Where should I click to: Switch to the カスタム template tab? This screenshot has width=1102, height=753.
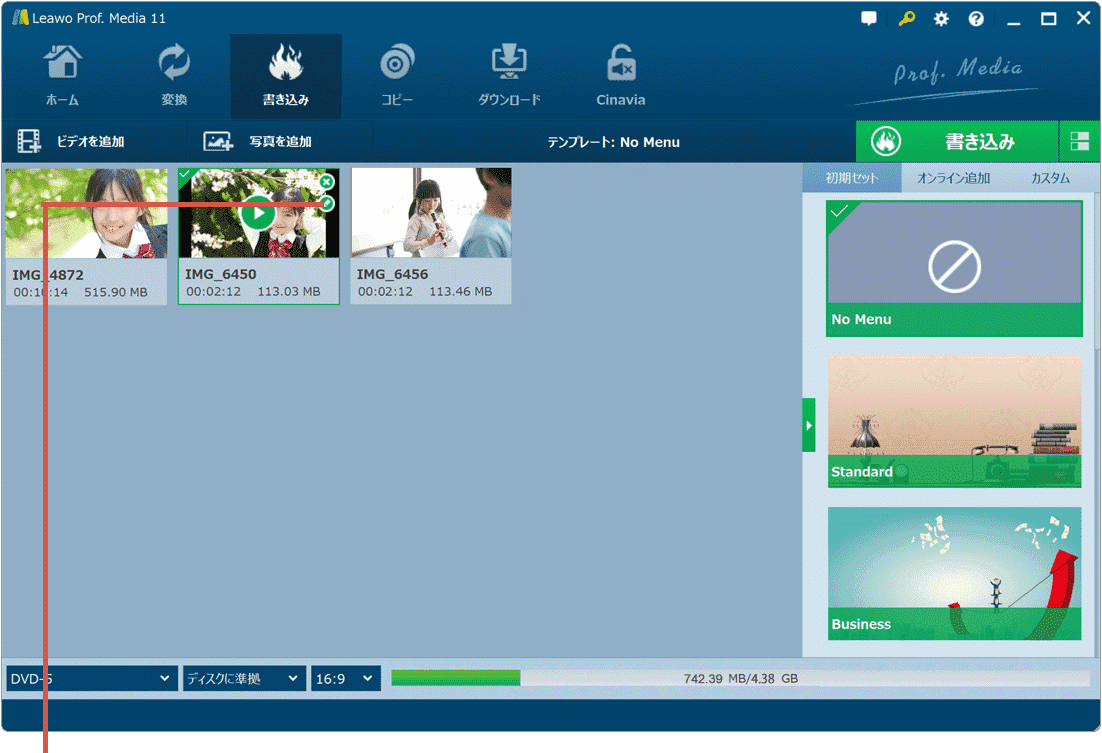(x=1050, y=178)
